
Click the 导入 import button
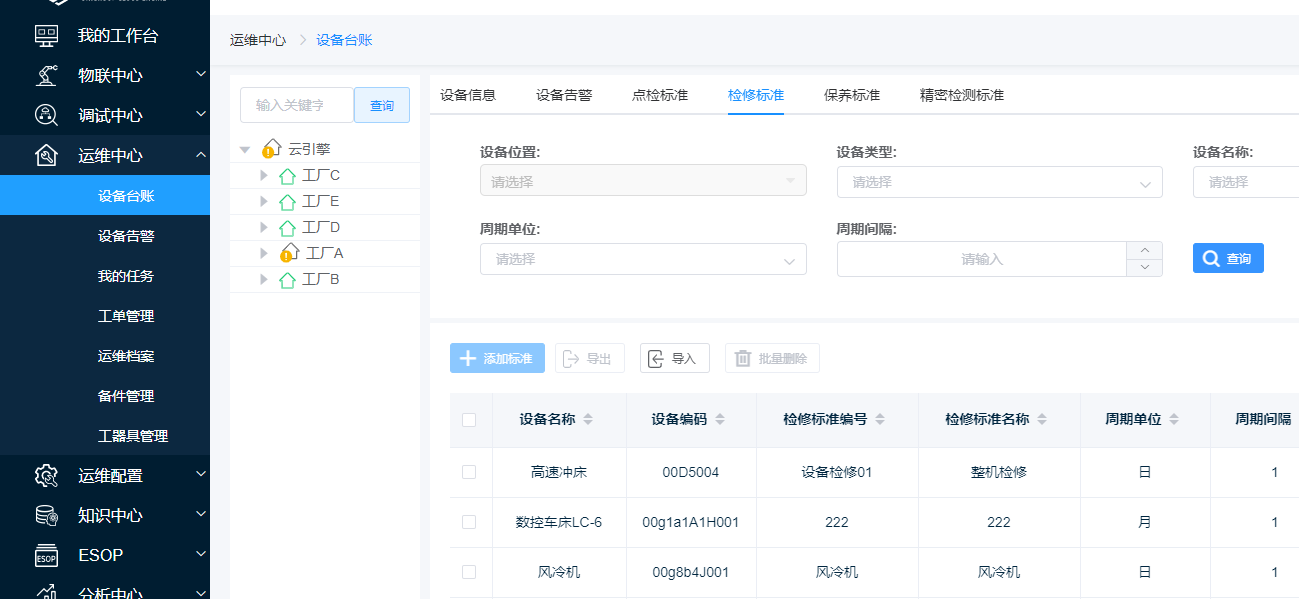[x=675, y=358]
